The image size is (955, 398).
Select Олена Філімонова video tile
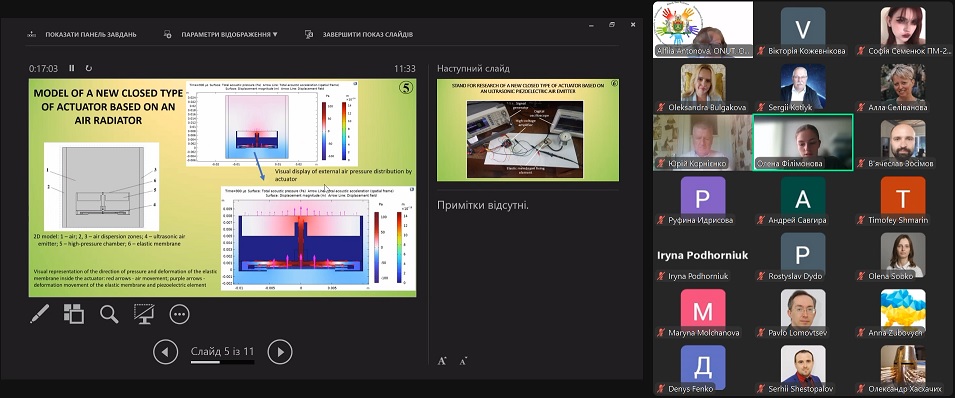coord(803,142)
